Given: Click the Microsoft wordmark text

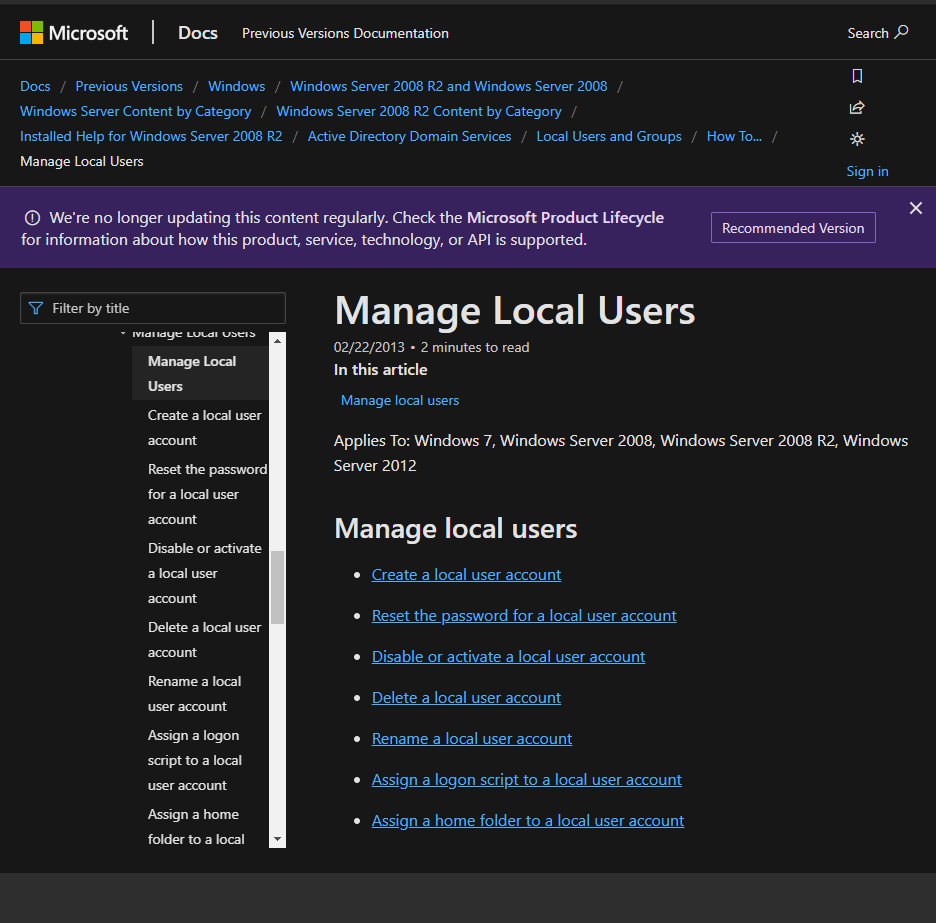Looking at the screenshot, I should [x=88, y=33].
